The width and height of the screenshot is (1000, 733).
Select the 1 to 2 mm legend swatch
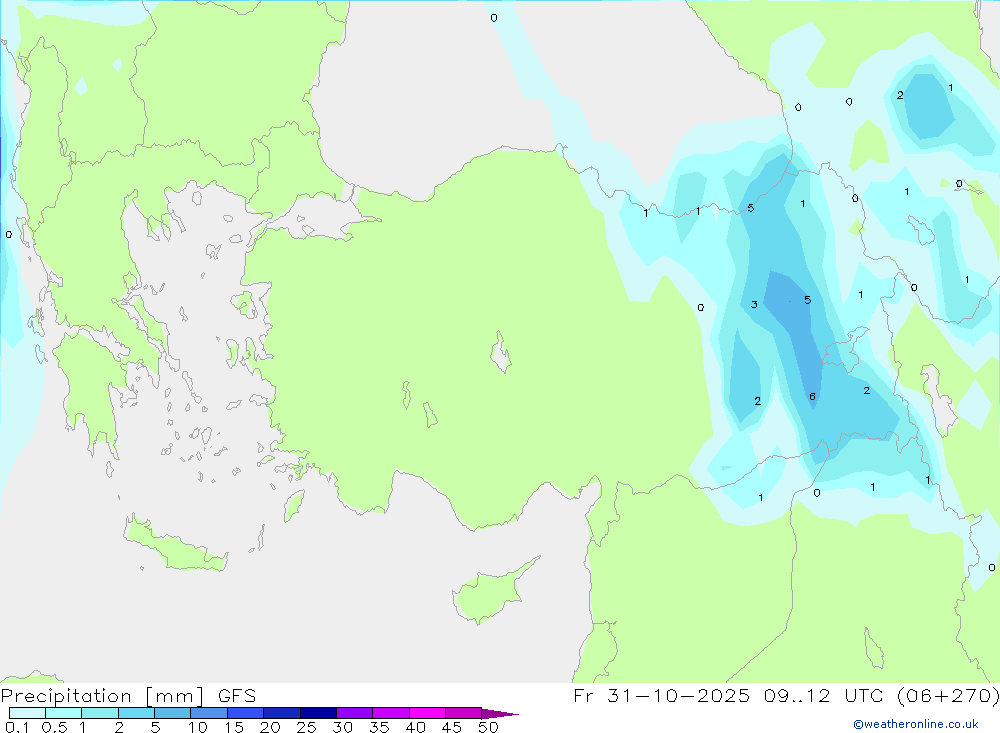pos(99,713)
